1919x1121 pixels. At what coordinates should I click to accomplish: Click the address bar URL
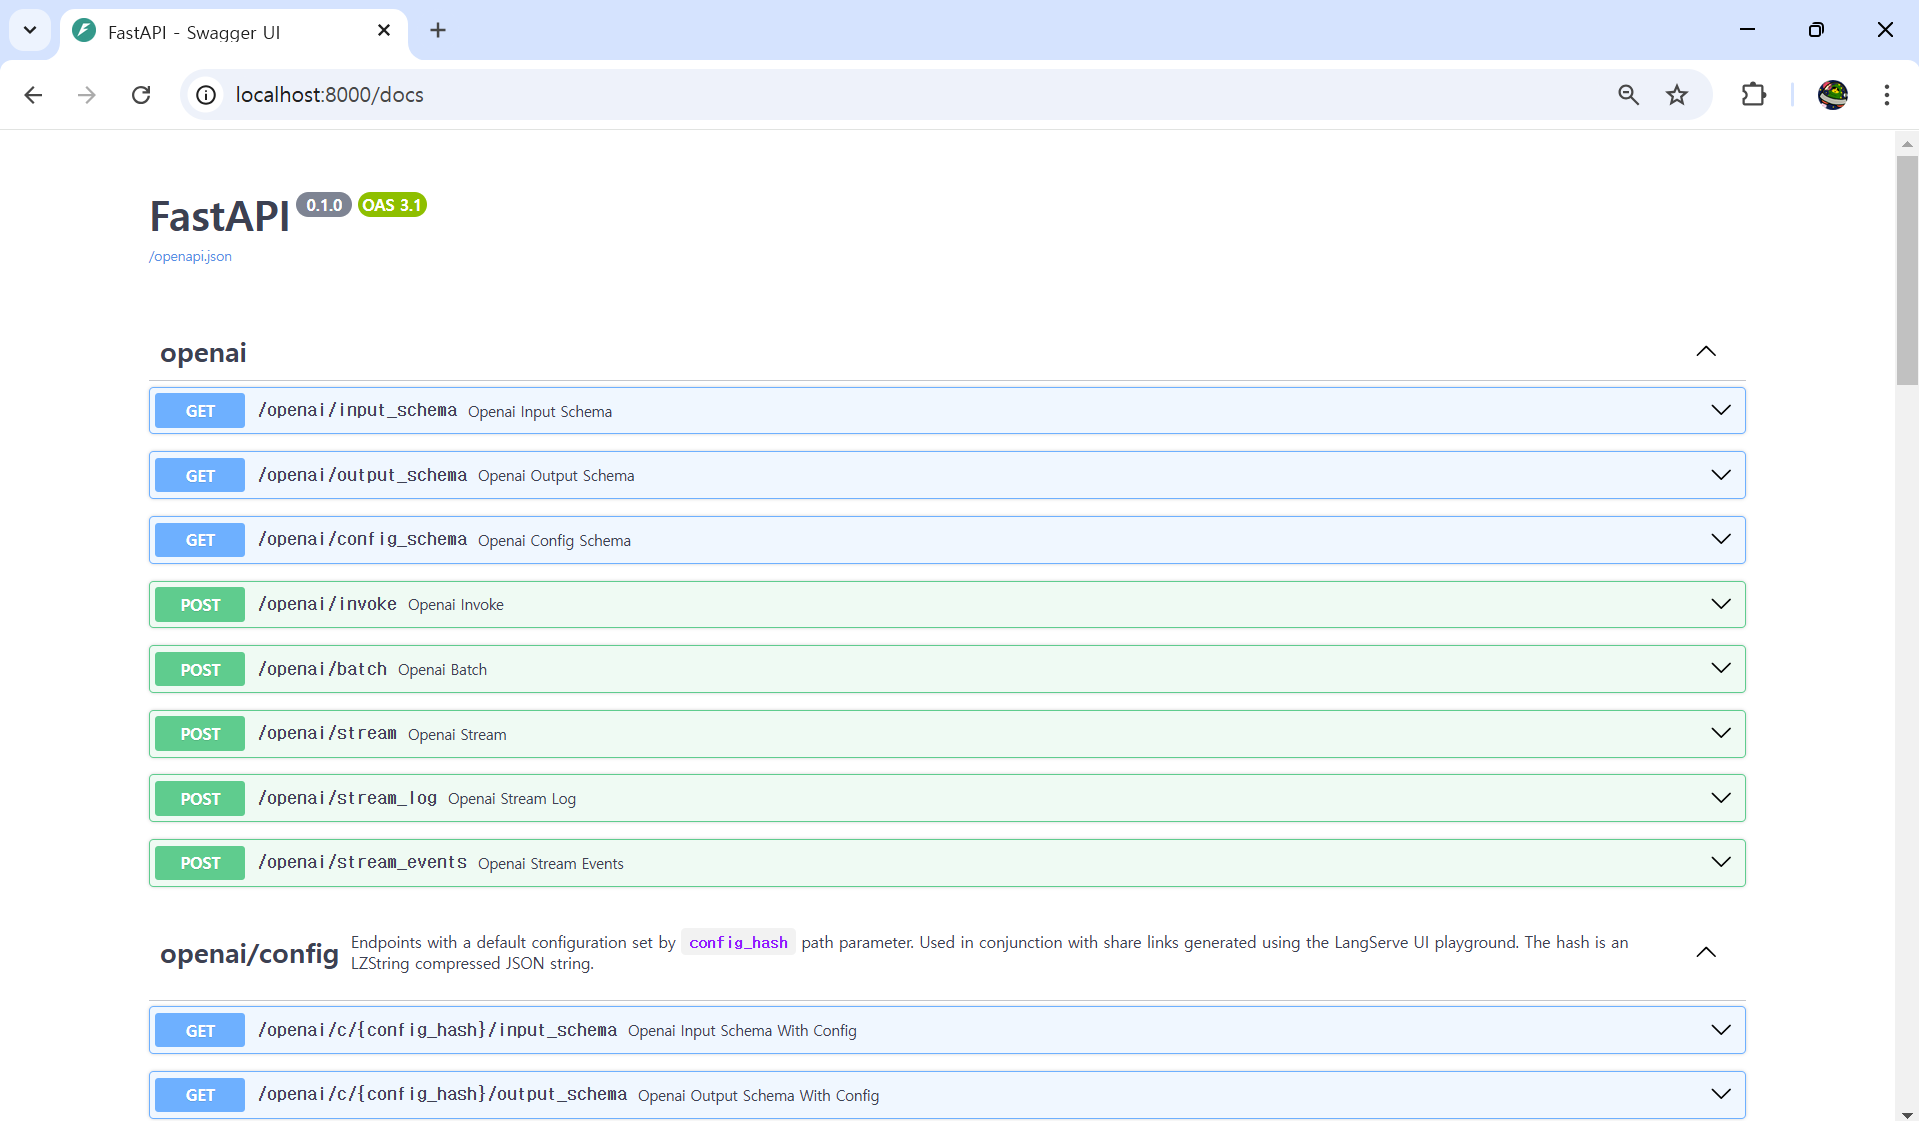(x=329, y=95)
